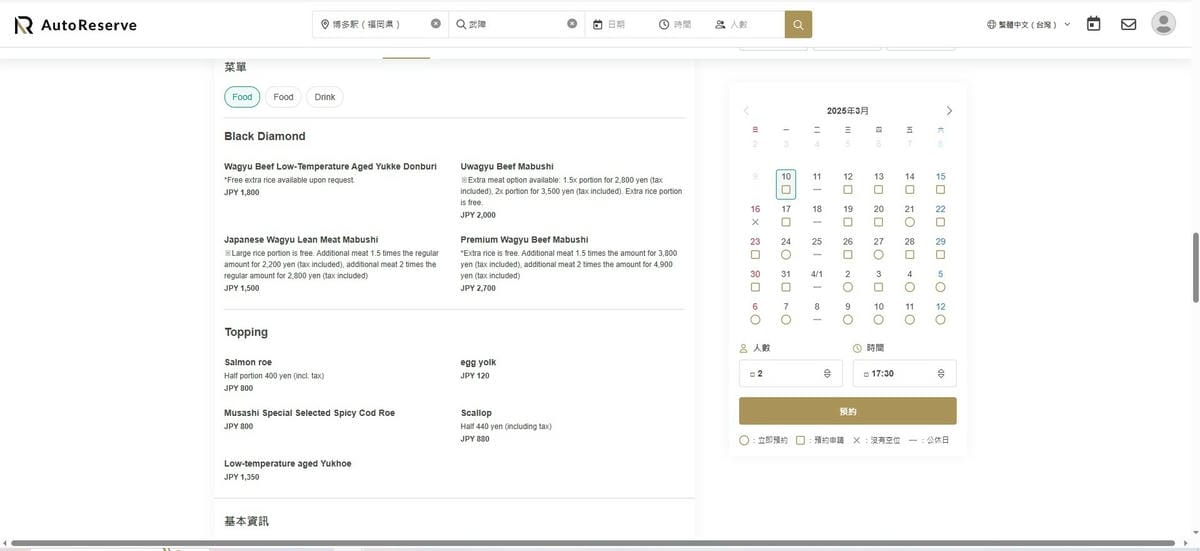1200x551 pixels.
Task: Select the second Food menu tab
Action: 284,97
